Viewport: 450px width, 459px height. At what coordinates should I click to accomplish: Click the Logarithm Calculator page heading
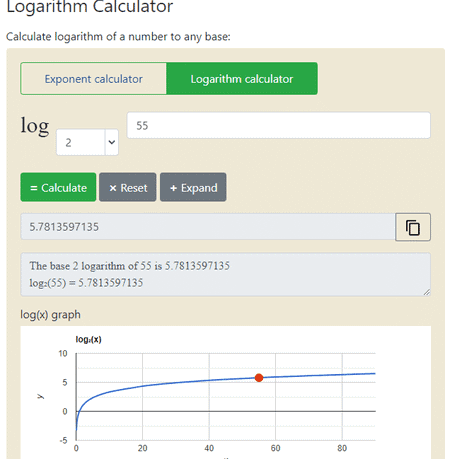click(90, 7)
